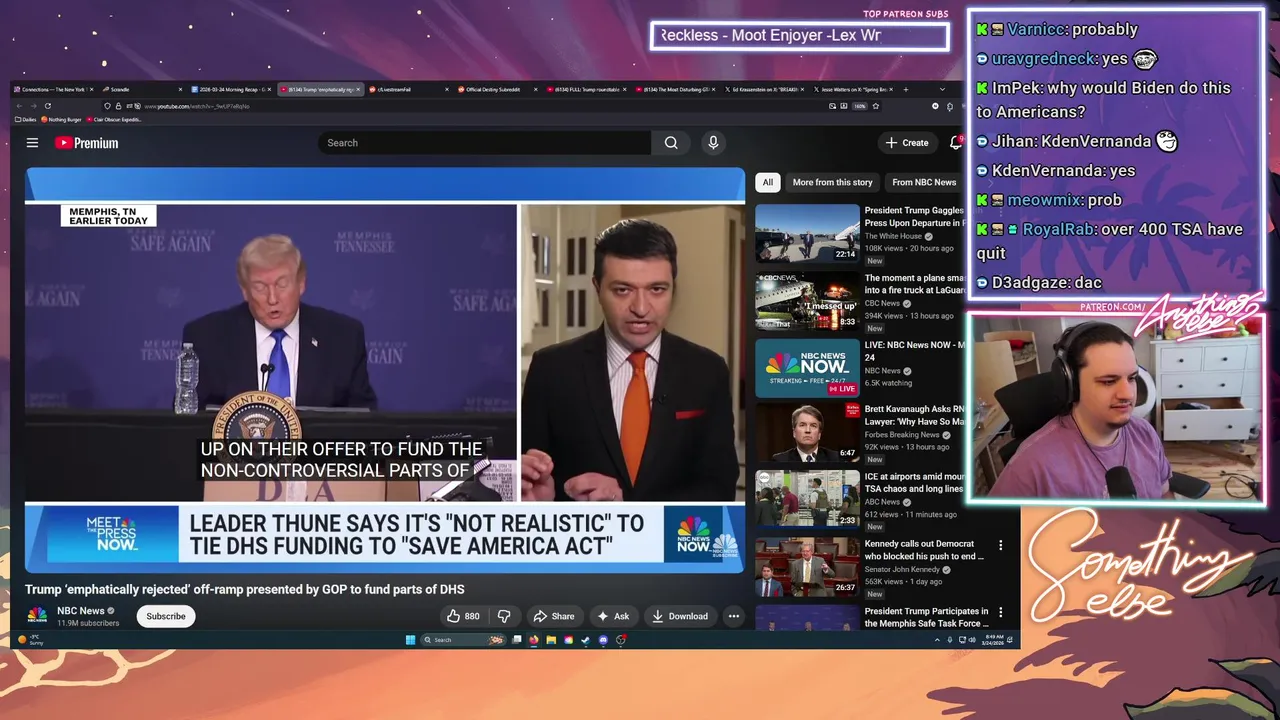The width and height of the screenshot is (1280, 720).
Task: Open Brett Kavanaugh Asks RNC Lawyer thumbnail
Action: tap(807, 433)
